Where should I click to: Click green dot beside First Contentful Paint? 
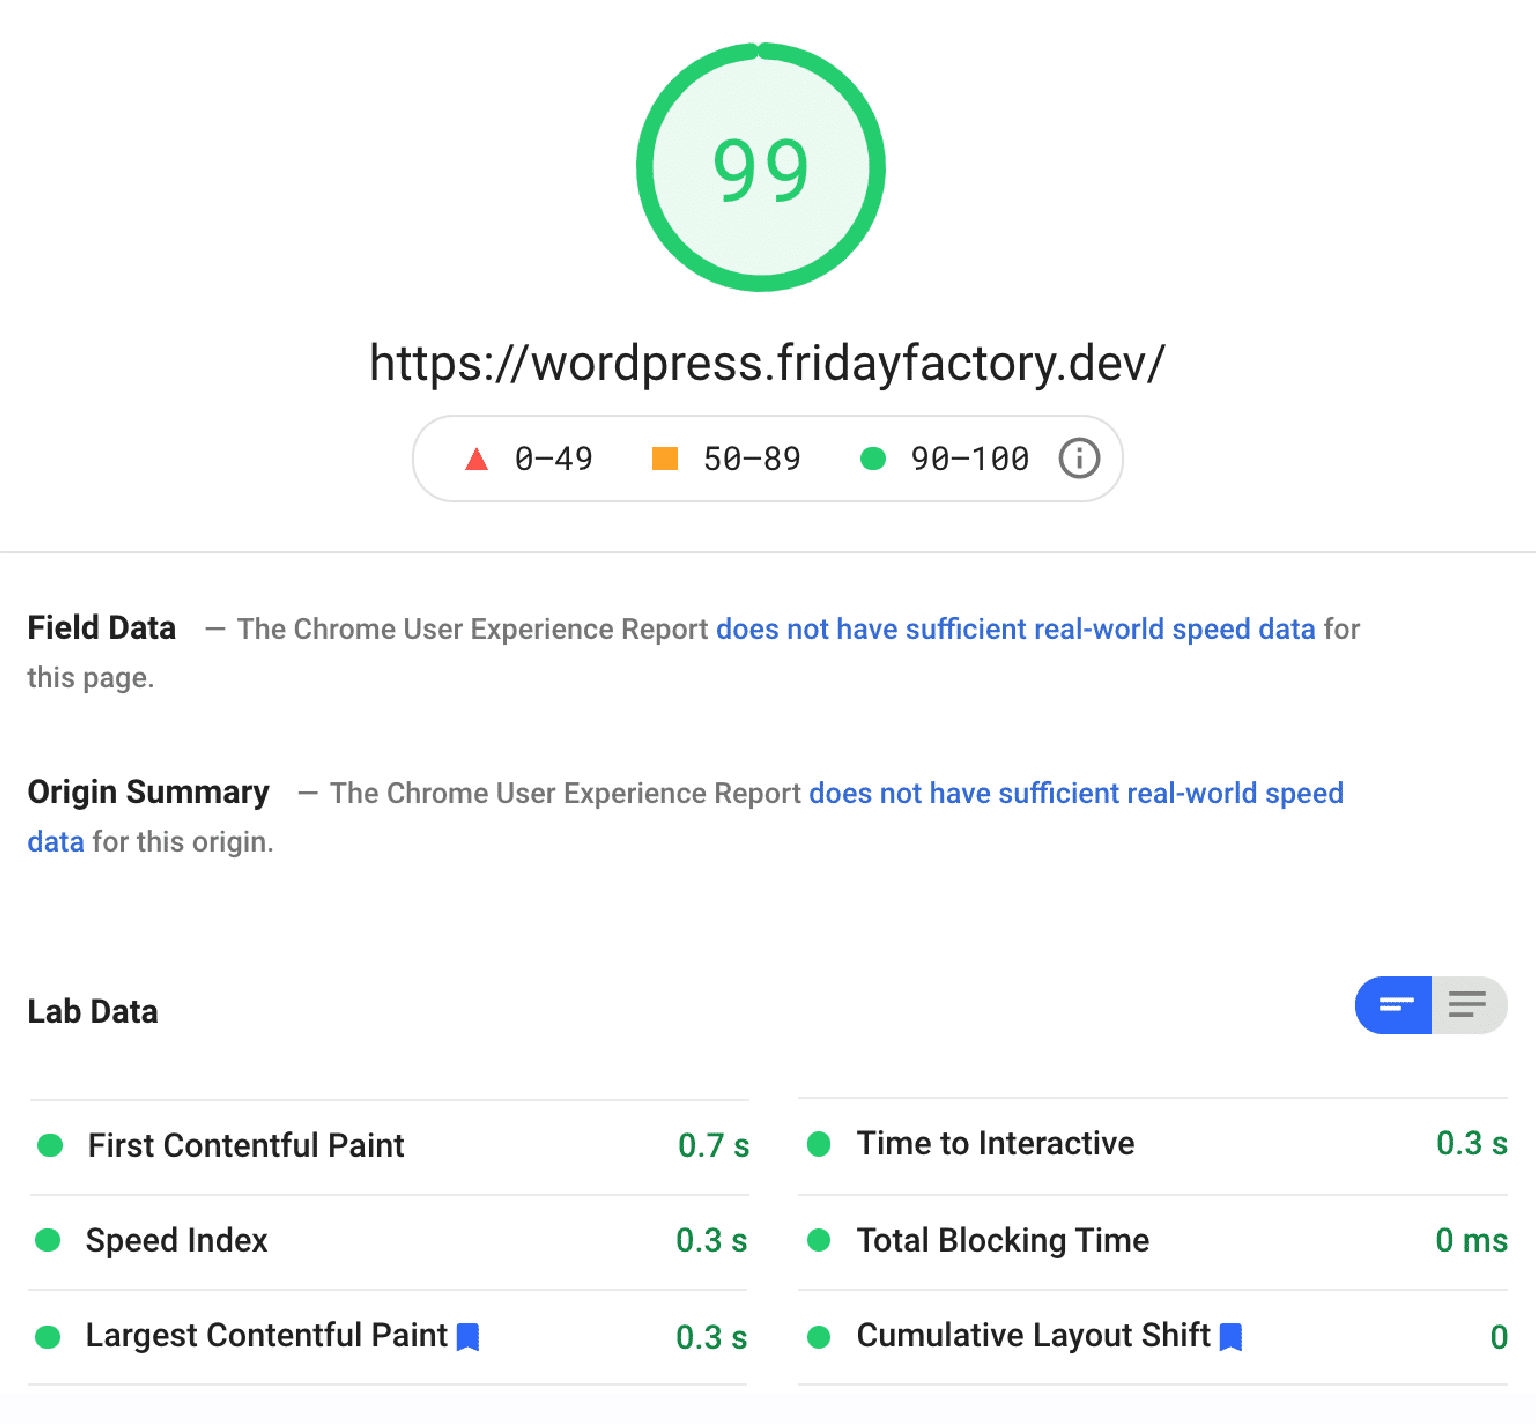point(50,1146)
